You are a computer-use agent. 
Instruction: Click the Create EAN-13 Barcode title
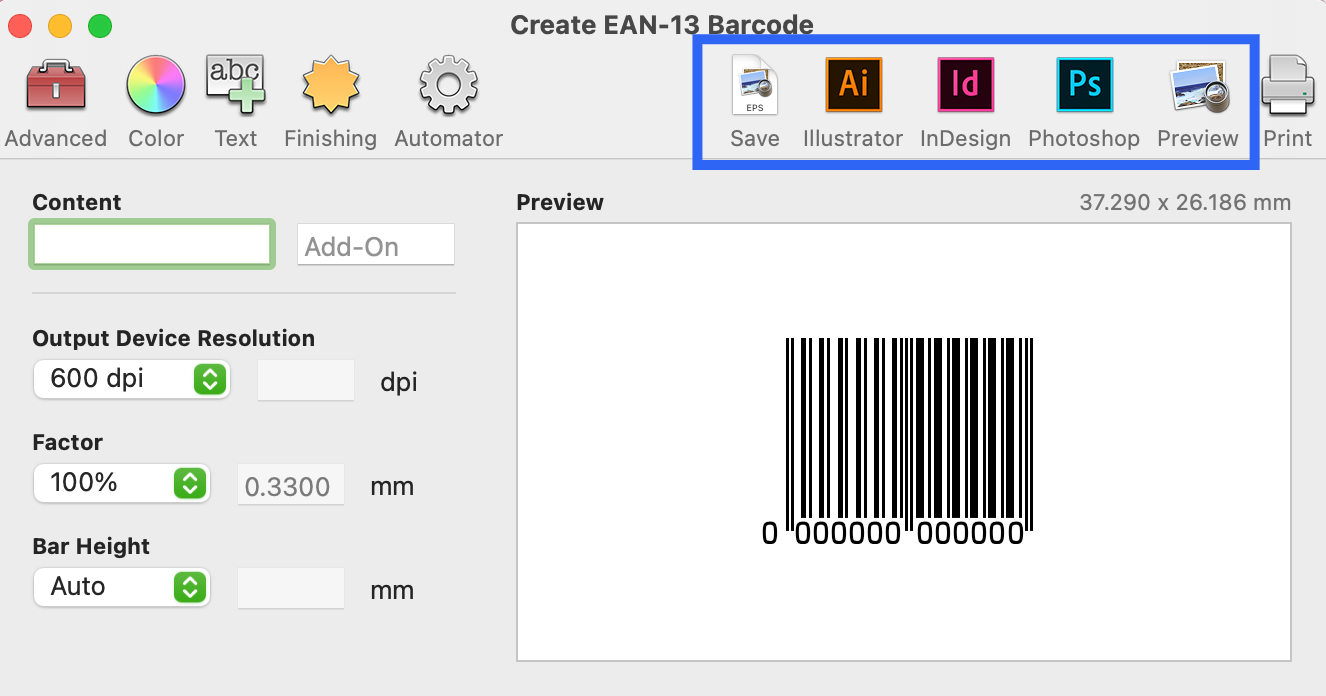pyautogui.click(x=662, y=25)
